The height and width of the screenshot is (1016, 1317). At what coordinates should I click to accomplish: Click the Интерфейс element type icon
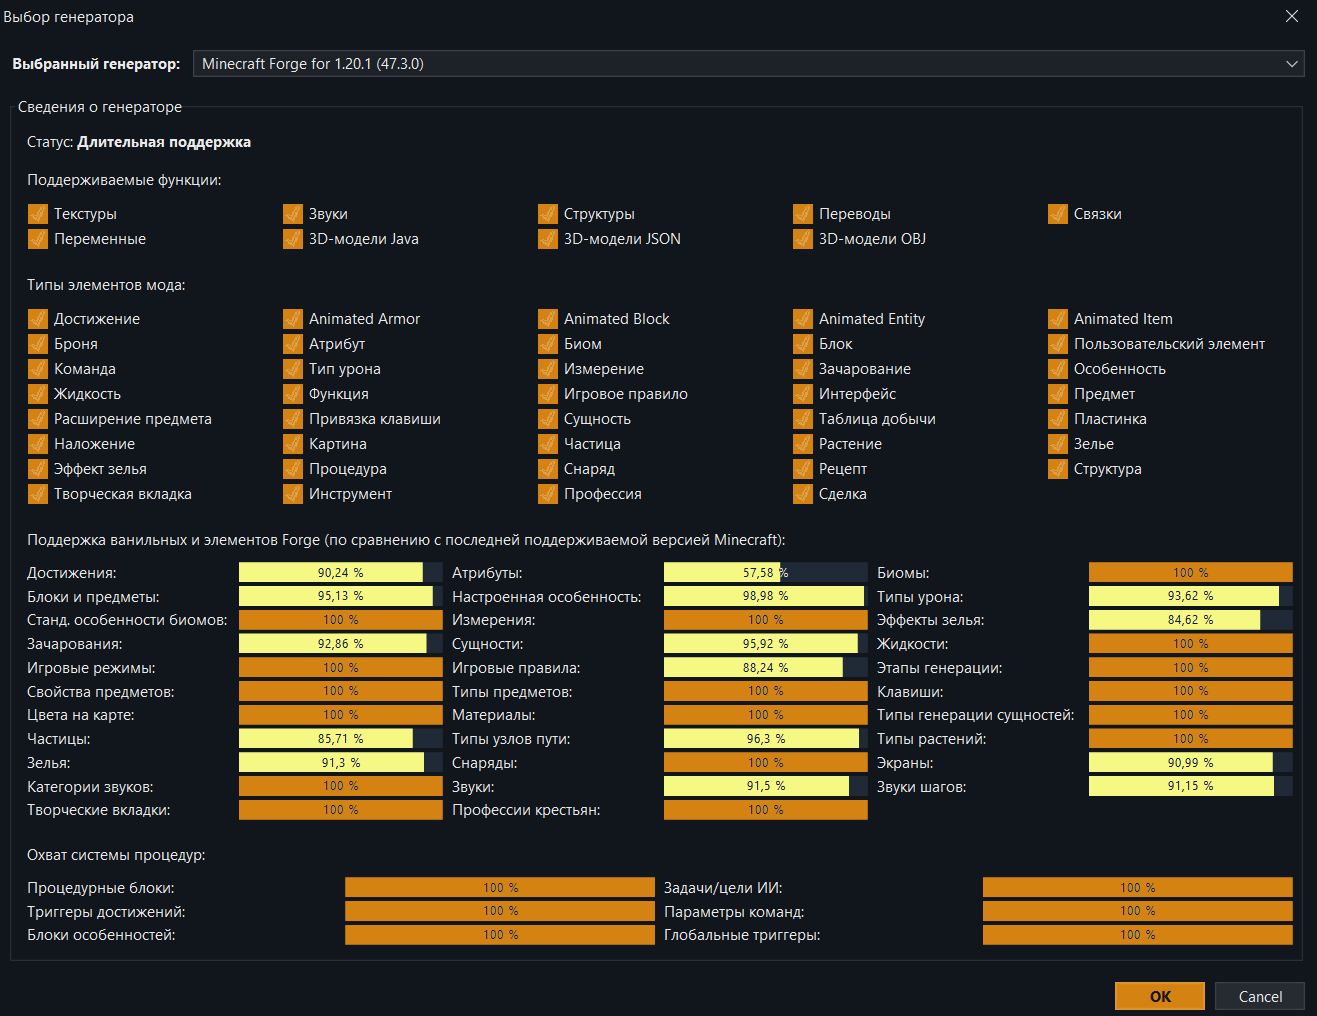[x=803, y=394]
